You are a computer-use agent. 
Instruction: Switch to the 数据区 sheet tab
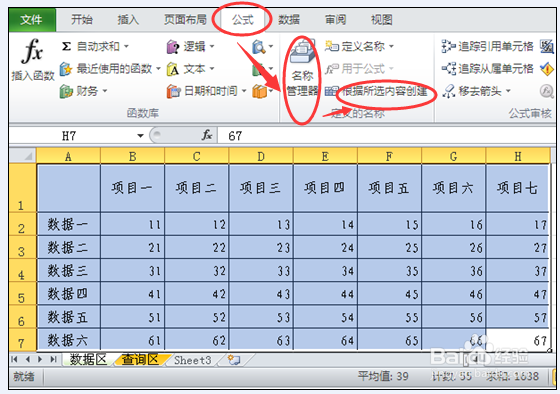click(x=88, y=359)
